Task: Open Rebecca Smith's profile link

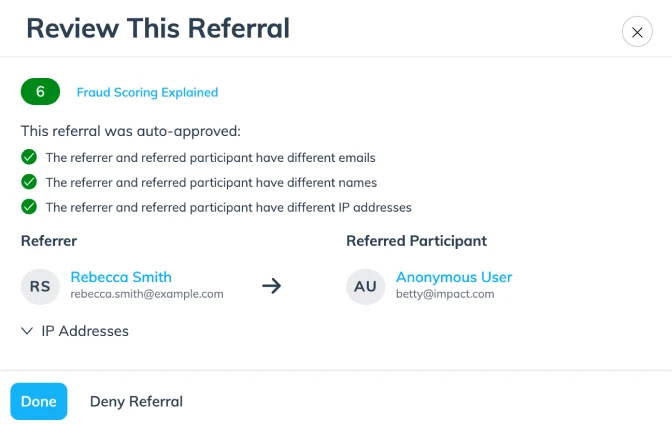Action: (x=121, y=277)
